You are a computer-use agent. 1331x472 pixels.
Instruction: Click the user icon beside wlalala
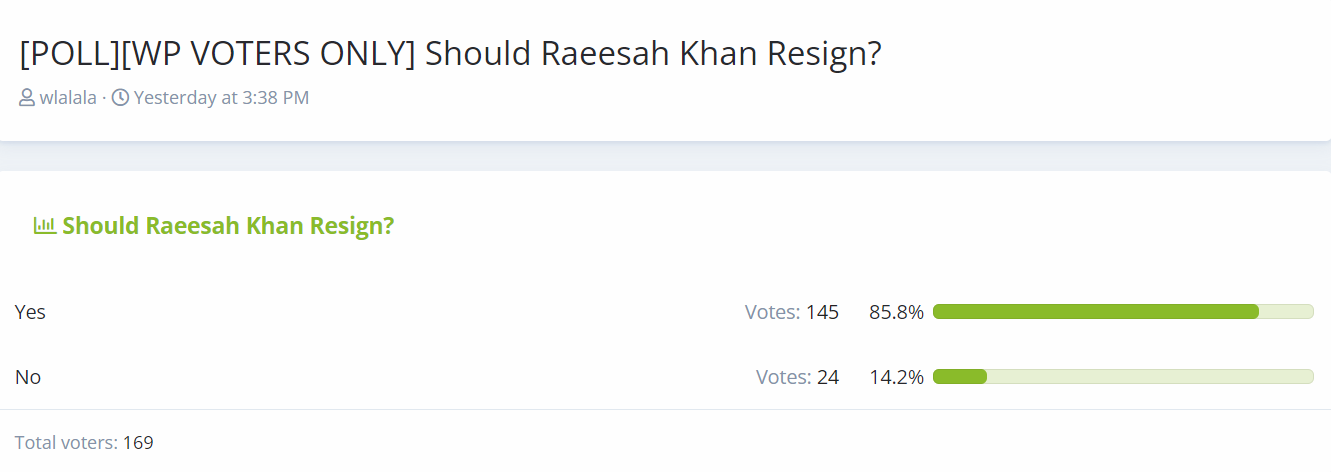27,98
